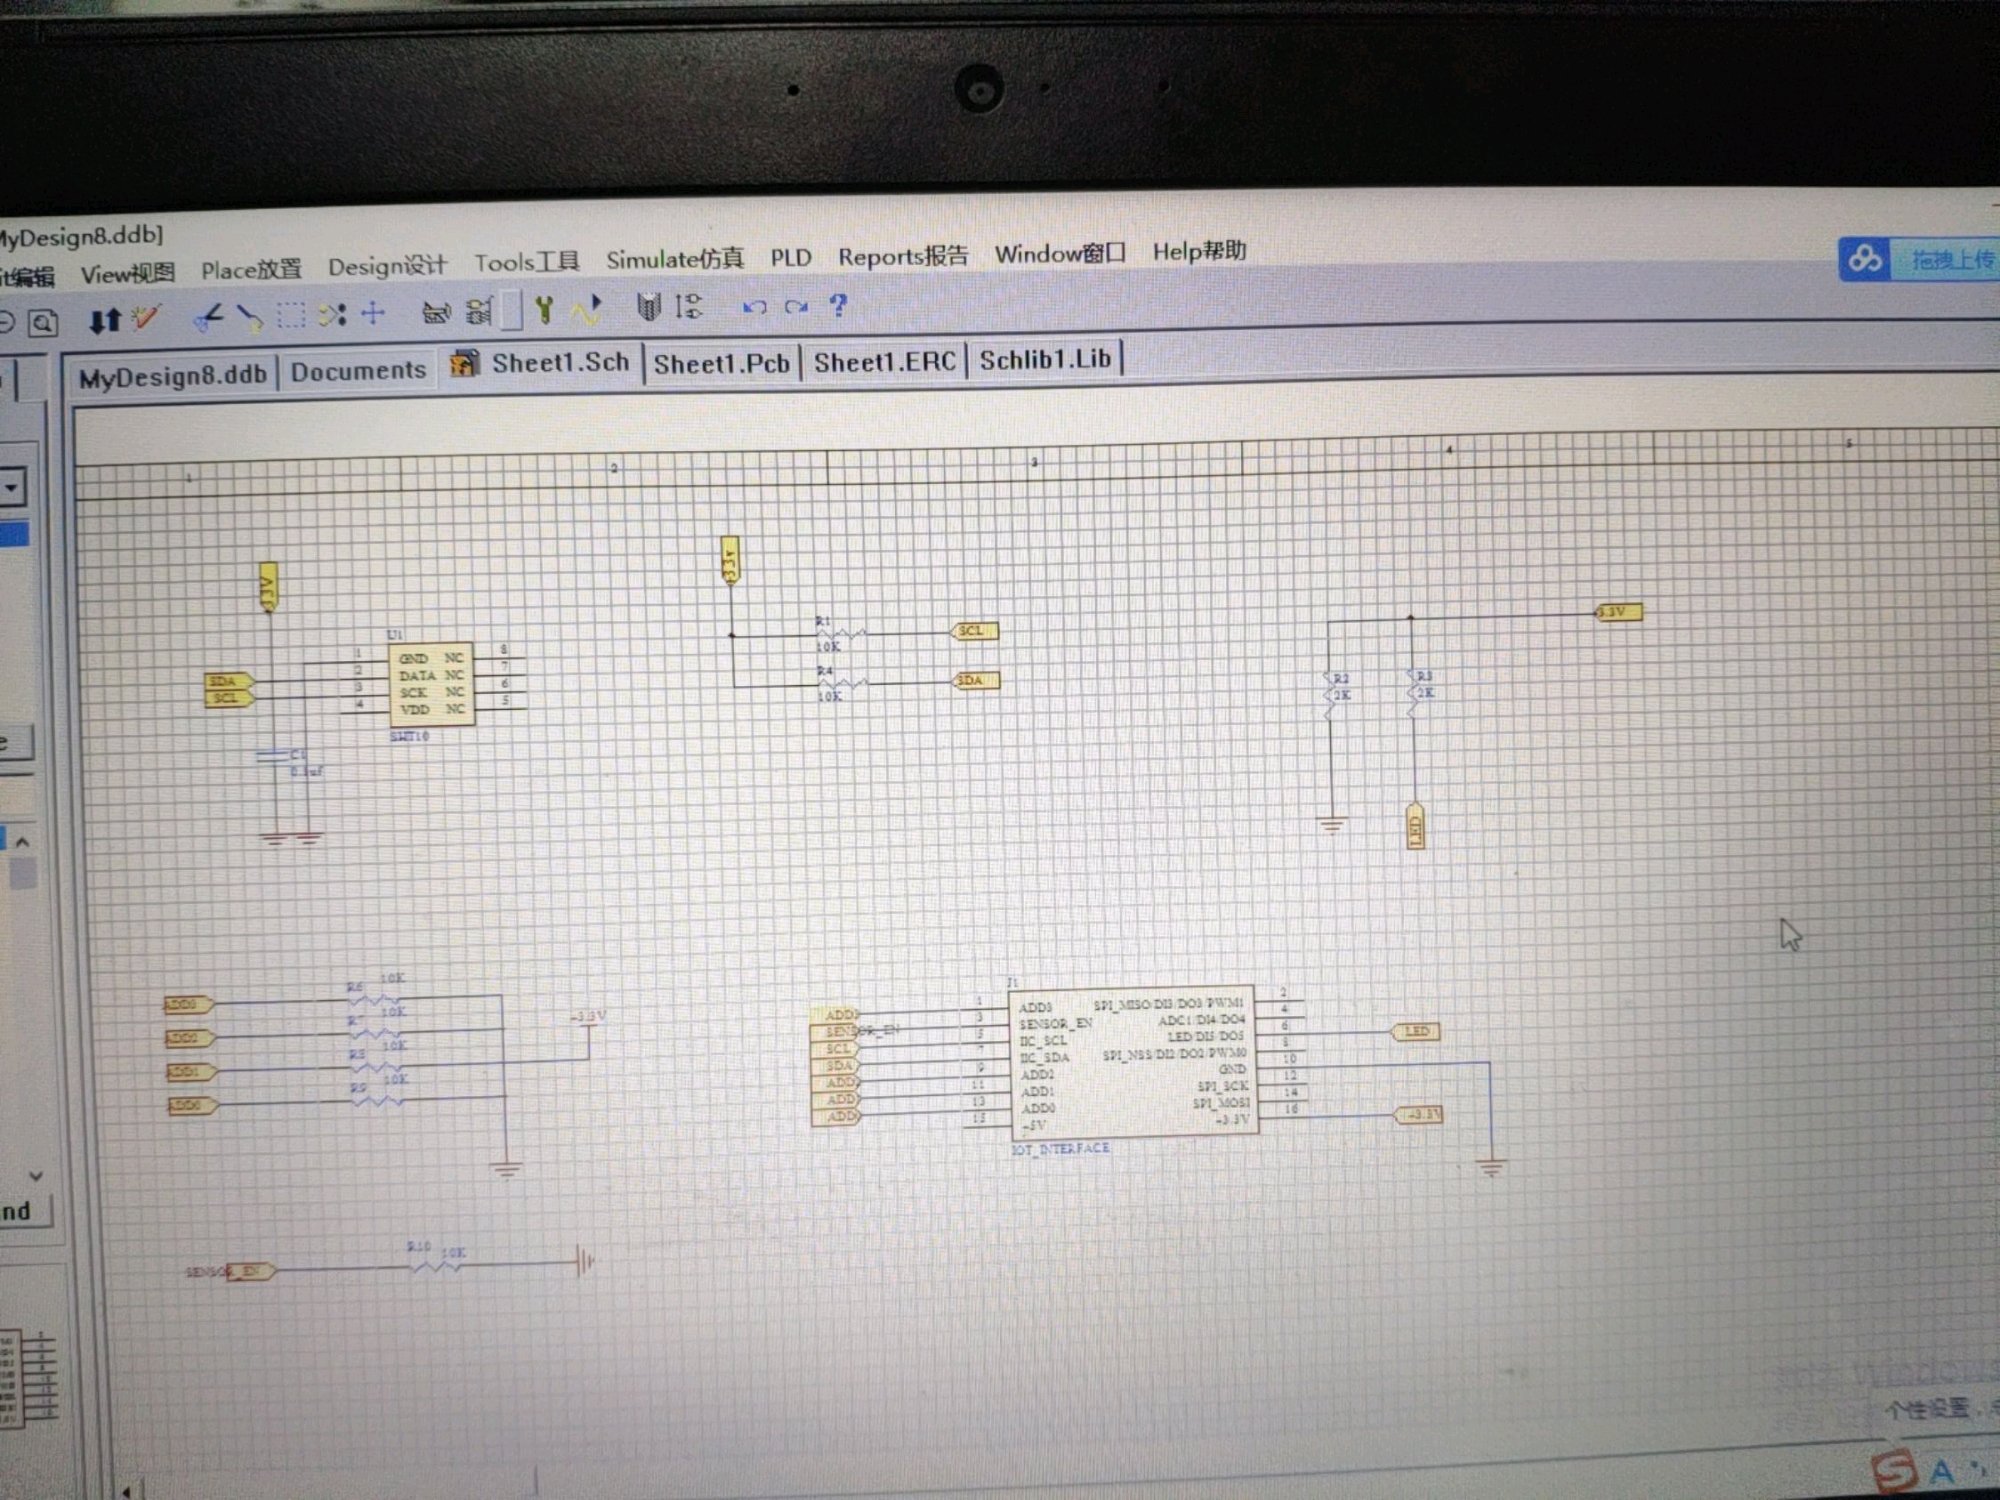Open the Design设计 menu

pyautogui.click(x=387, y=266)
